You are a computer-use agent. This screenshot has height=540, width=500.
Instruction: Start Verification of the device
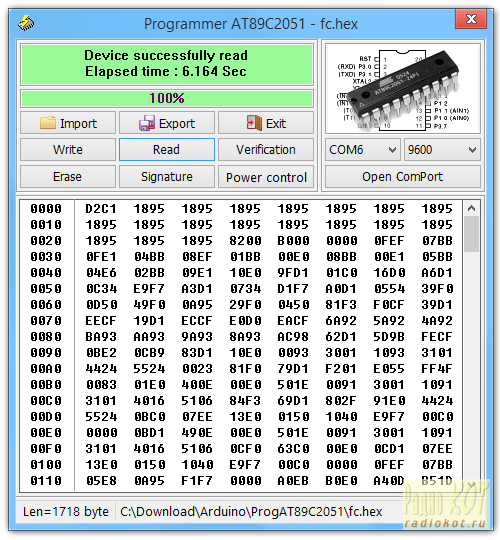point(266,150)
